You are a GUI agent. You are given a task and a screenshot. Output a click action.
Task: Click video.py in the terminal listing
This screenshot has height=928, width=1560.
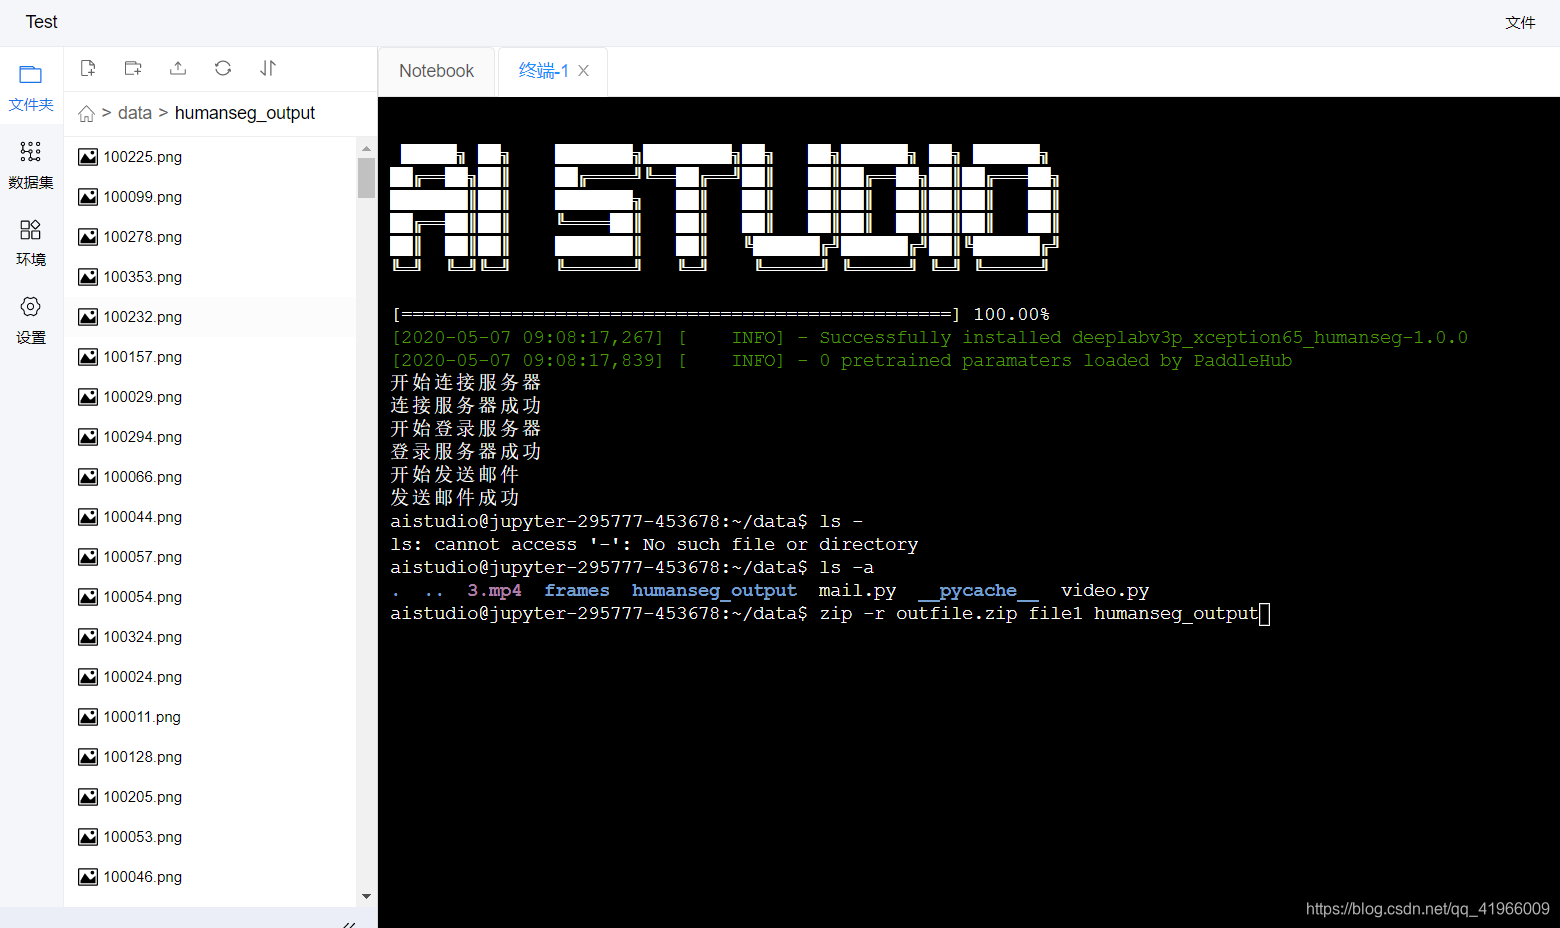click(1105, 591)
